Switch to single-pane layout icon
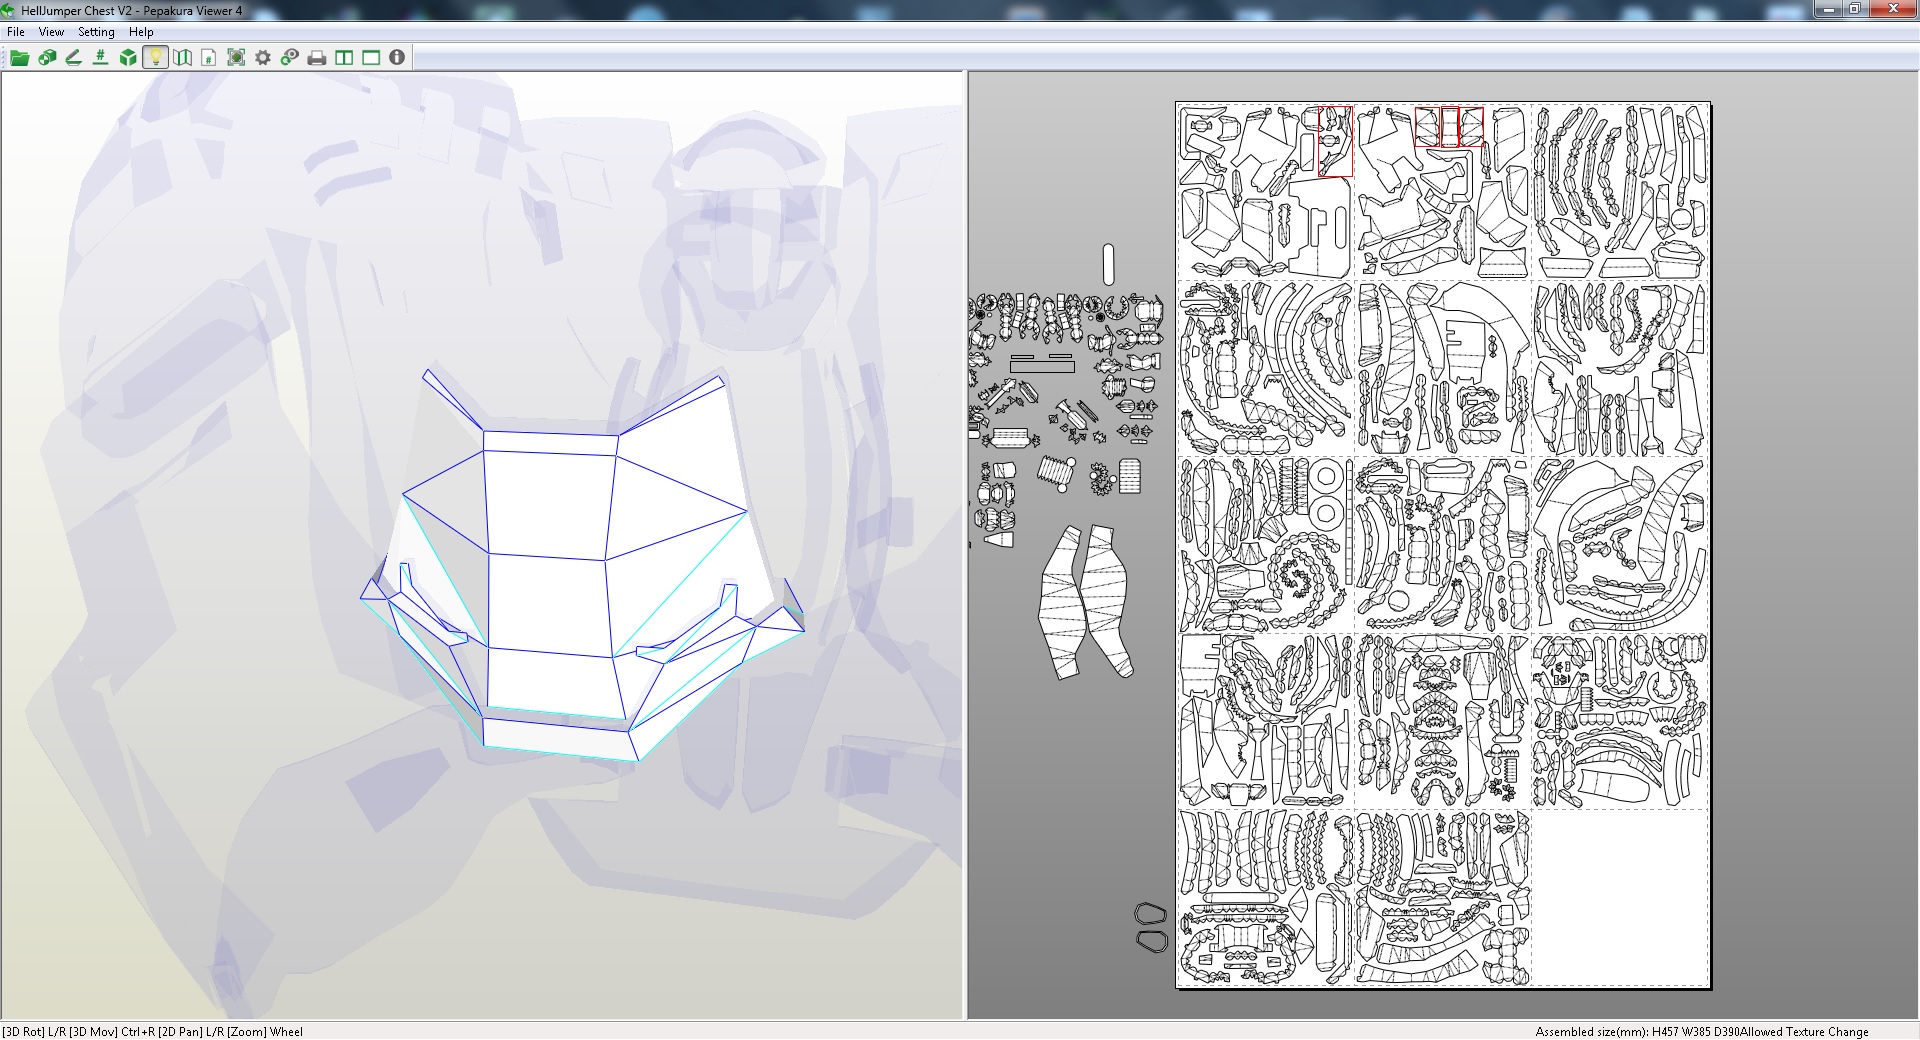Viewport: 1920px width, 1040px height. point(371,58)
